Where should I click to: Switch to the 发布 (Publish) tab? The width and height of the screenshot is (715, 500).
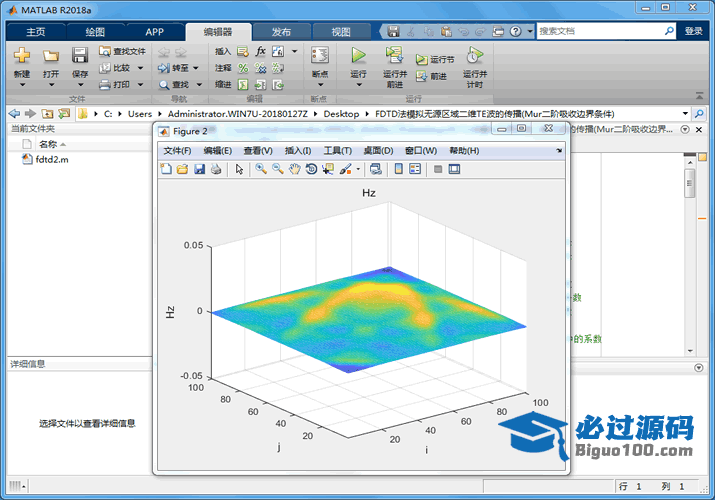click(x=281, y=31)
